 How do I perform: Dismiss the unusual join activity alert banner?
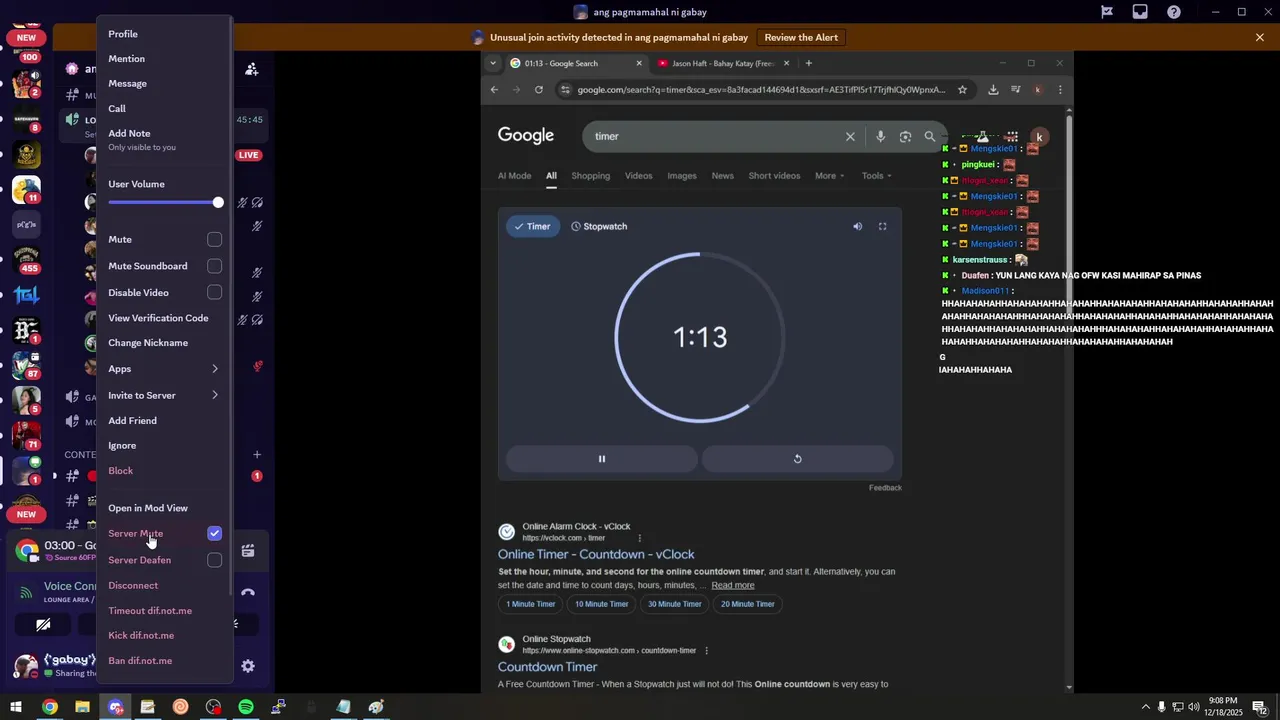[1260, 37]
